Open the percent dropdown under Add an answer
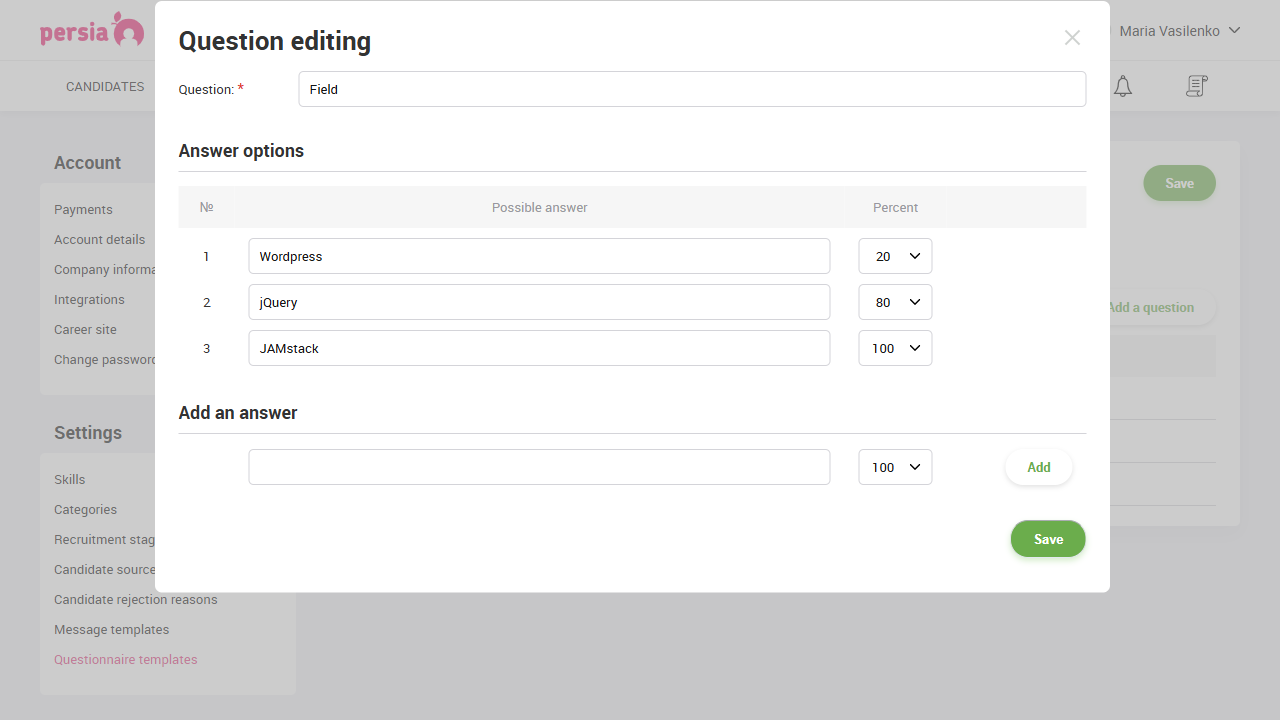The height and width of the screenshot is (720, 1280). (x=895, y=467)
